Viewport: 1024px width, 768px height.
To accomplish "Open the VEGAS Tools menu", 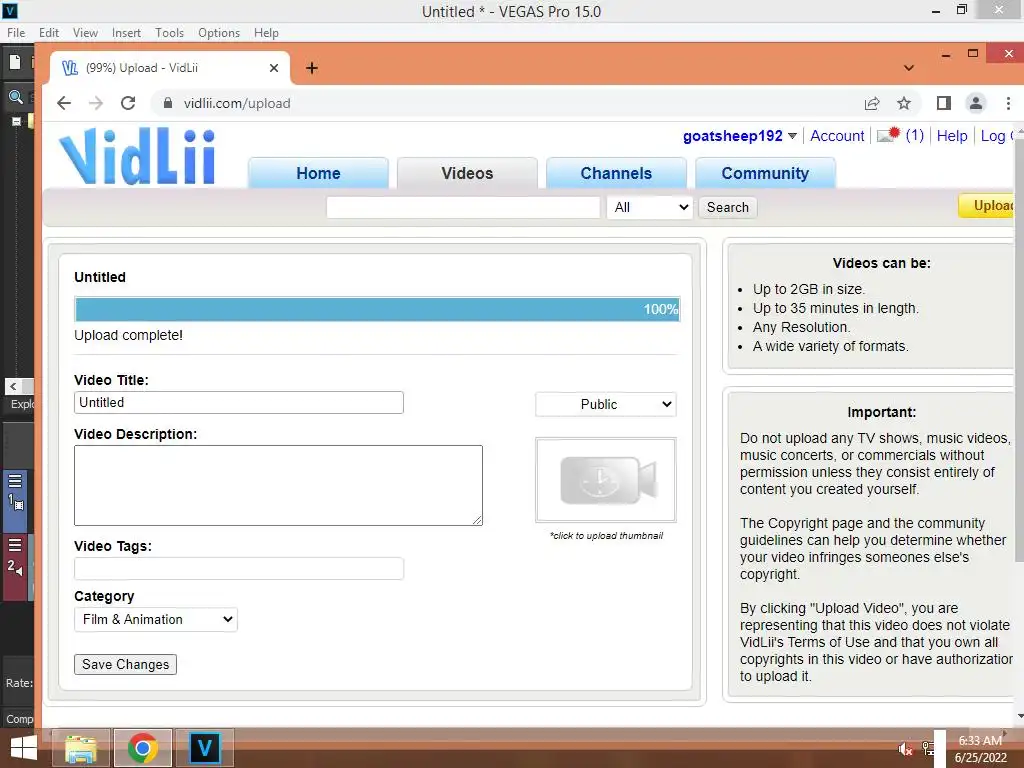I will (x=169, y=33).
